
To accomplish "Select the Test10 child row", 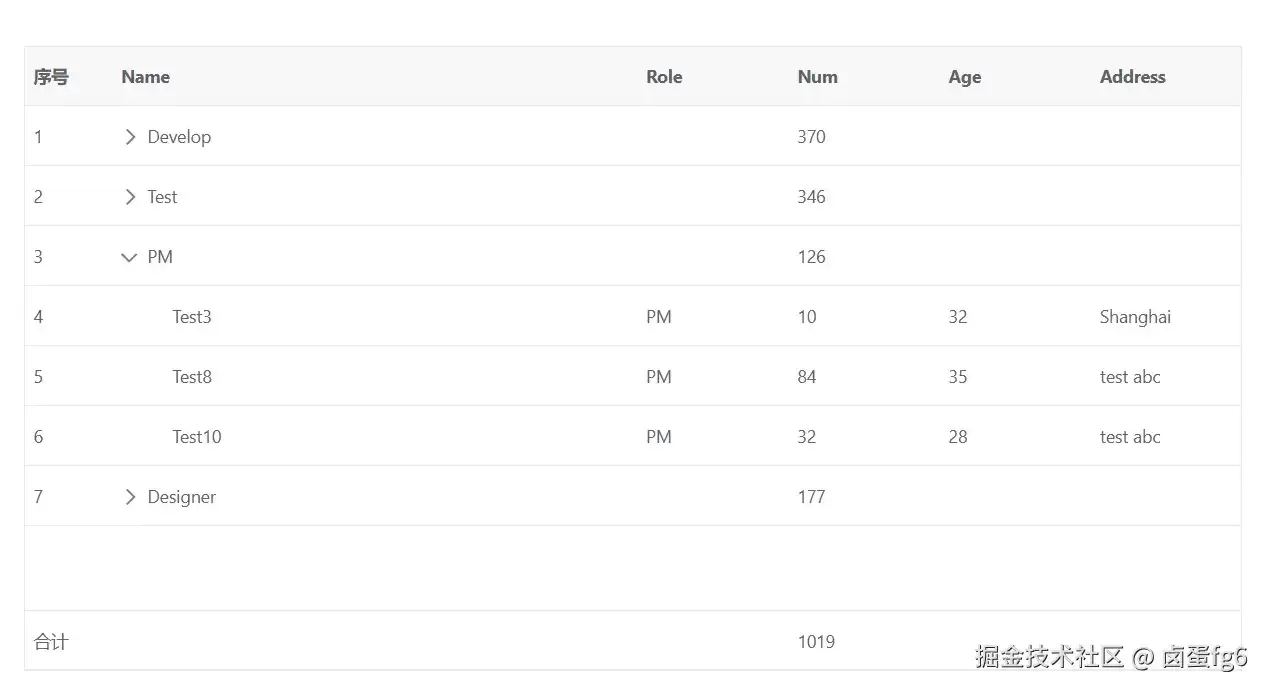I will pos(633,436).
